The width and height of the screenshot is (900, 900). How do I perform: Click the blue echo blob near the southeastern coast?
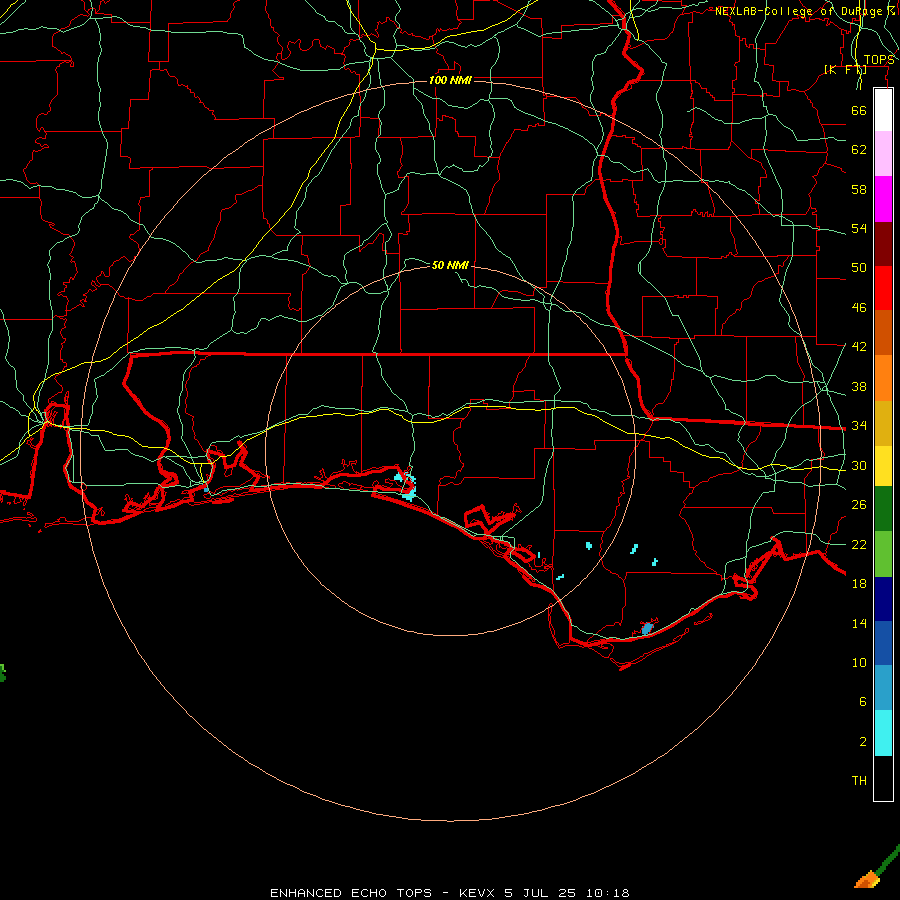tap(647, 628)
